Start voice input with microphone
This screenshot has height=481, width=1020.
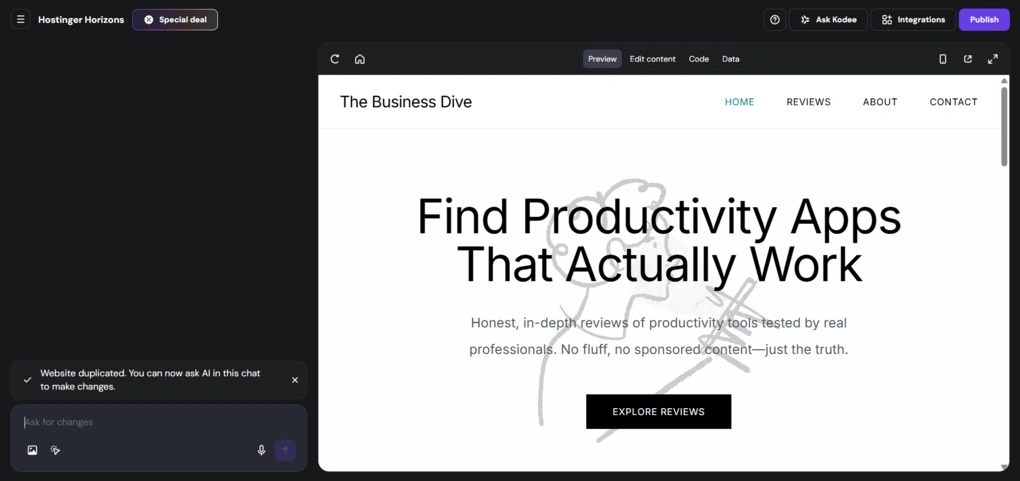[261, 450]
